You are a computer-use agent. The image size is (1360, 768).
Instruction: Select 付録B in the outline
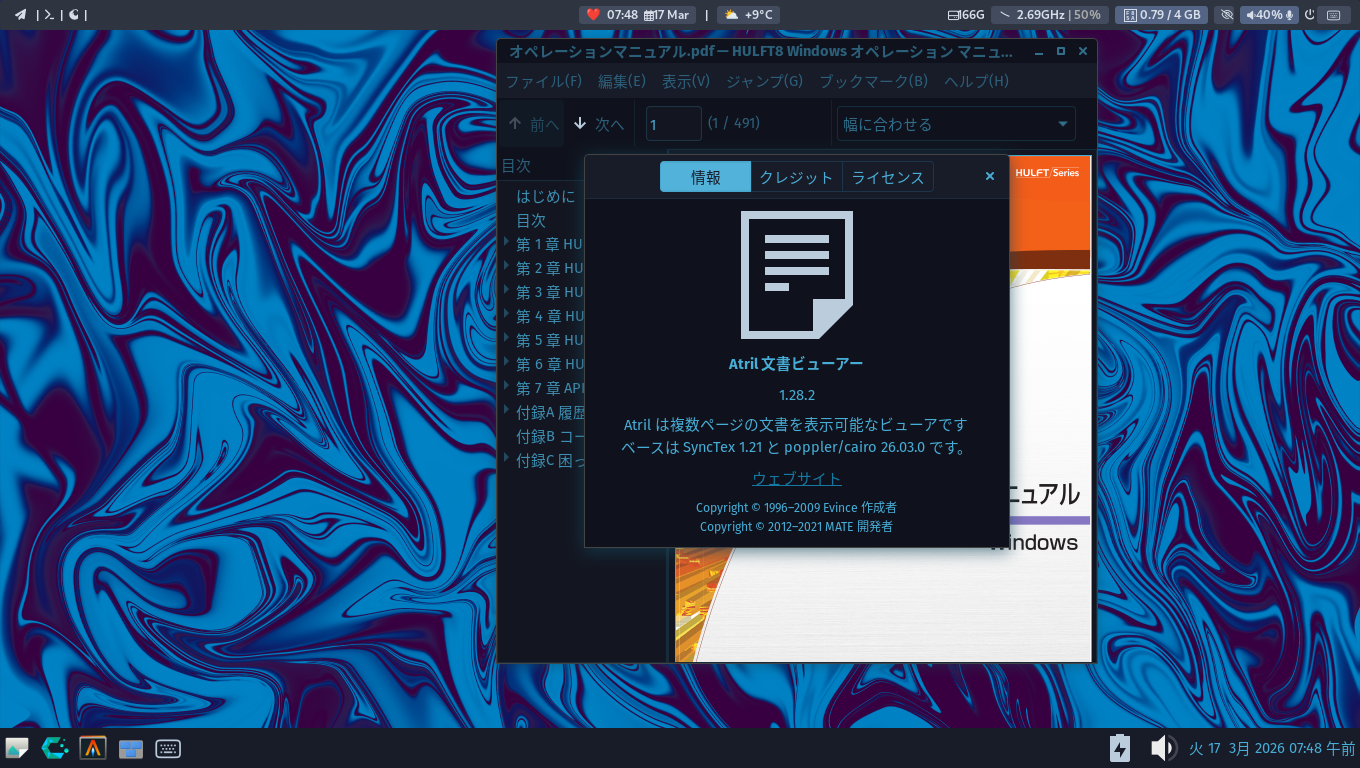tap(550, 436)
